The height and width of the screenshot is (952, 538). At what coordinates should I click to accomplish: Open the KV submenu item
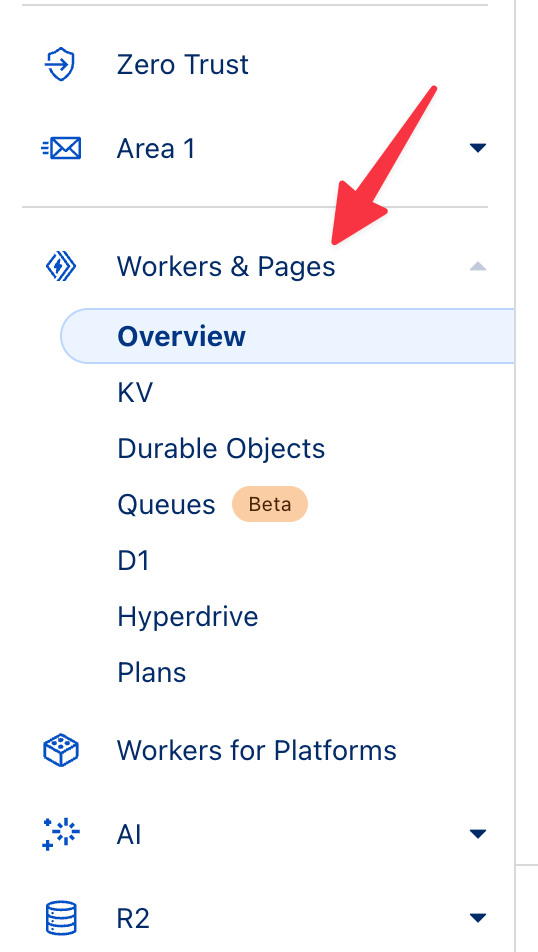click(x=135, y=392)
